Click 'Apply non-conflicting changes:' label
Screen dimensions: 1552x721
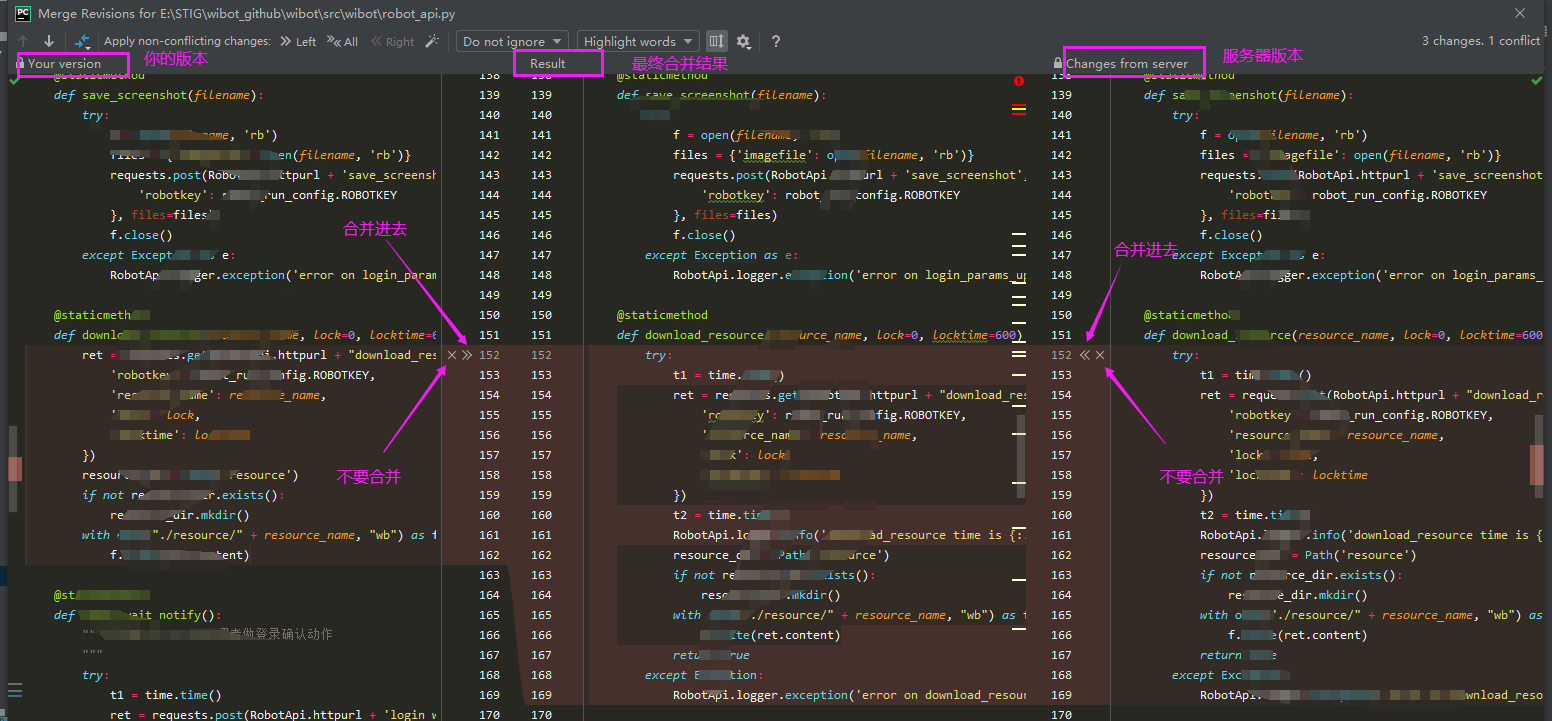(x=187, y=41)
